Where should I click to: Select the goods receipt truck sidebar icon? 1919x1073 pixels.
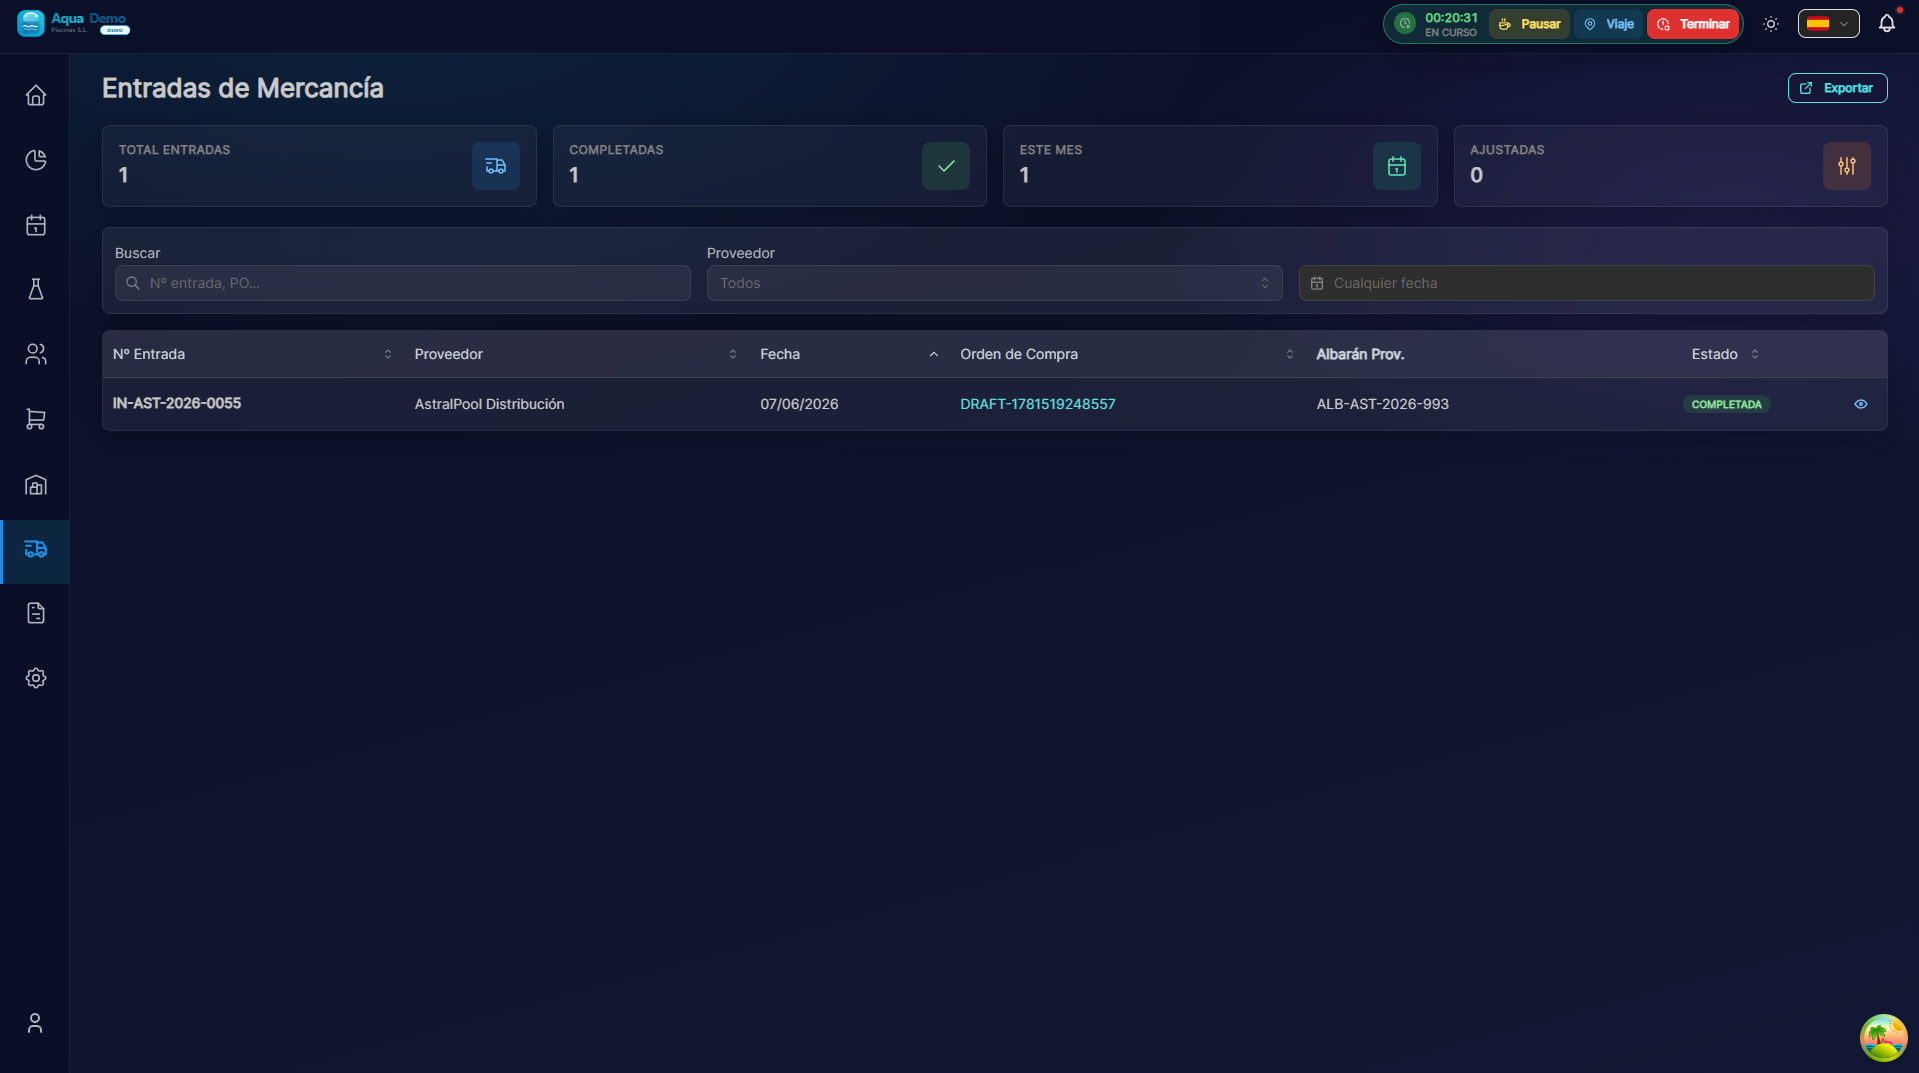pyautogui.click(x=36, y=549)
